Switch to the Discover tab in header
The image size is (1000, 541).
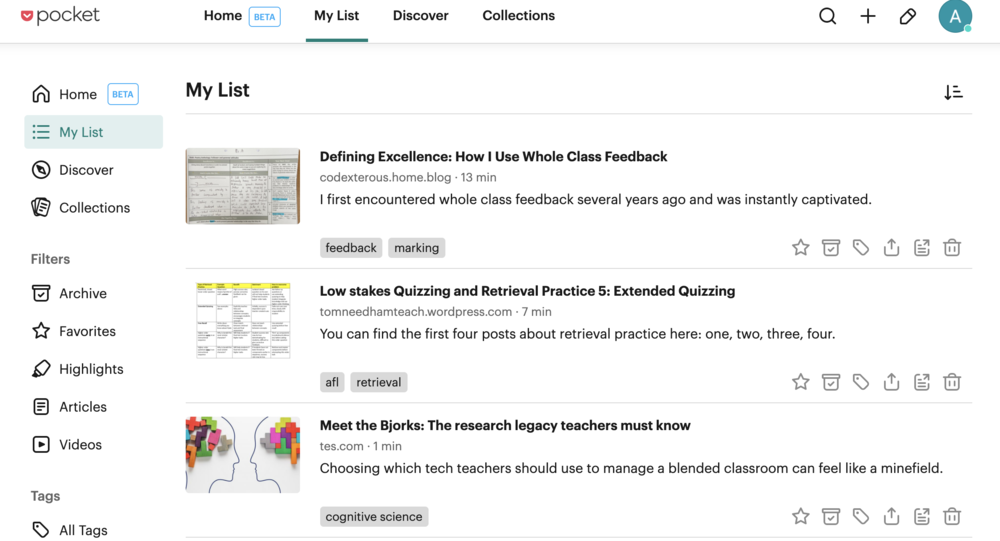pos(420,16)
